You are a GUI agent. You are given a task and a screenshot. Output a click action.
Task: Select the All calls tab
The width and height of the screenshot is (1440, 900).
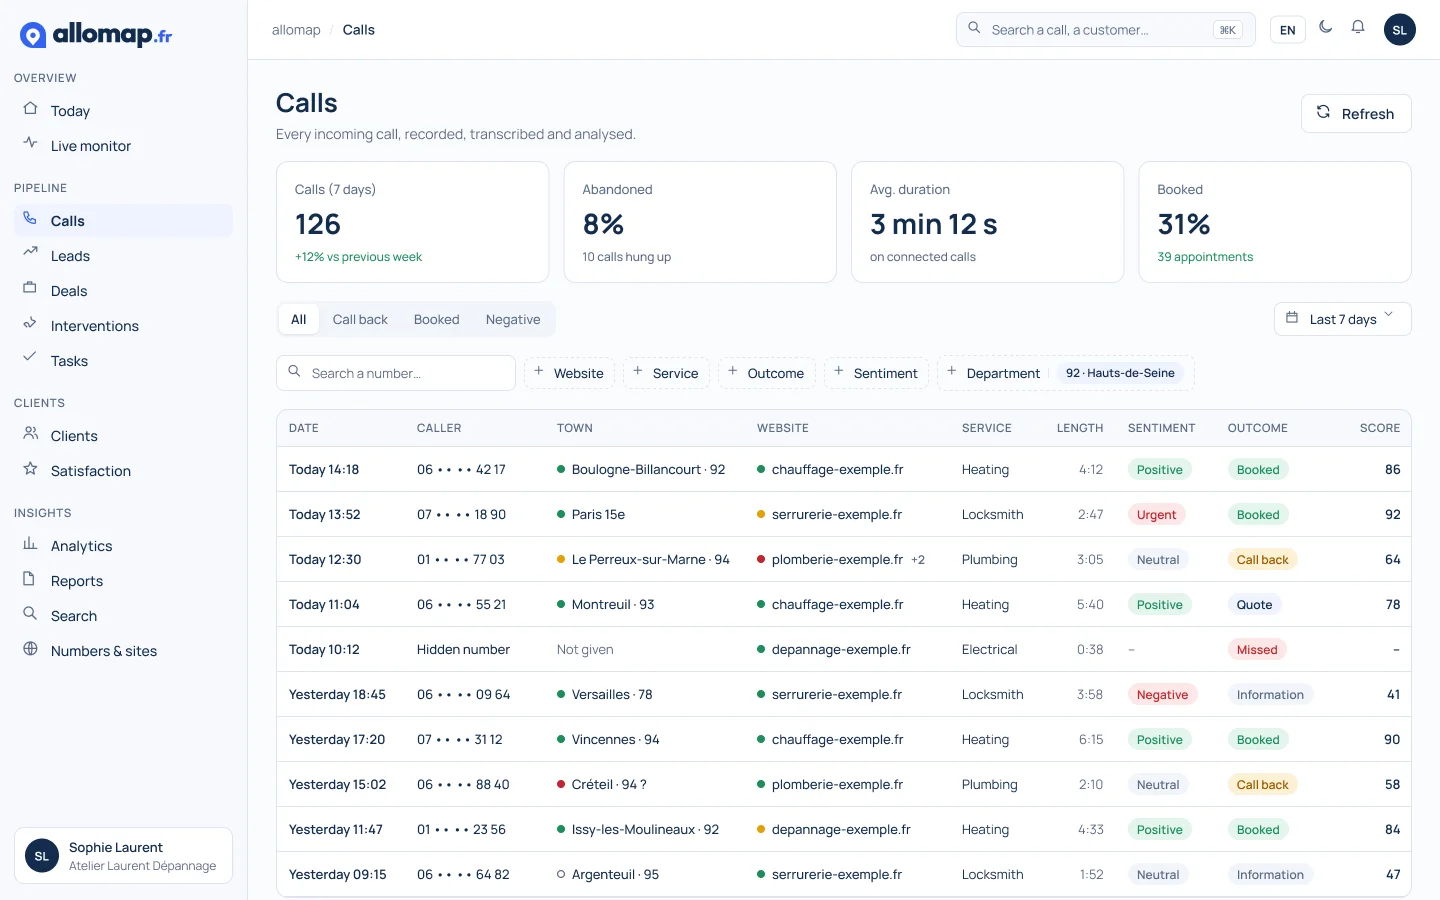(299, 319)
